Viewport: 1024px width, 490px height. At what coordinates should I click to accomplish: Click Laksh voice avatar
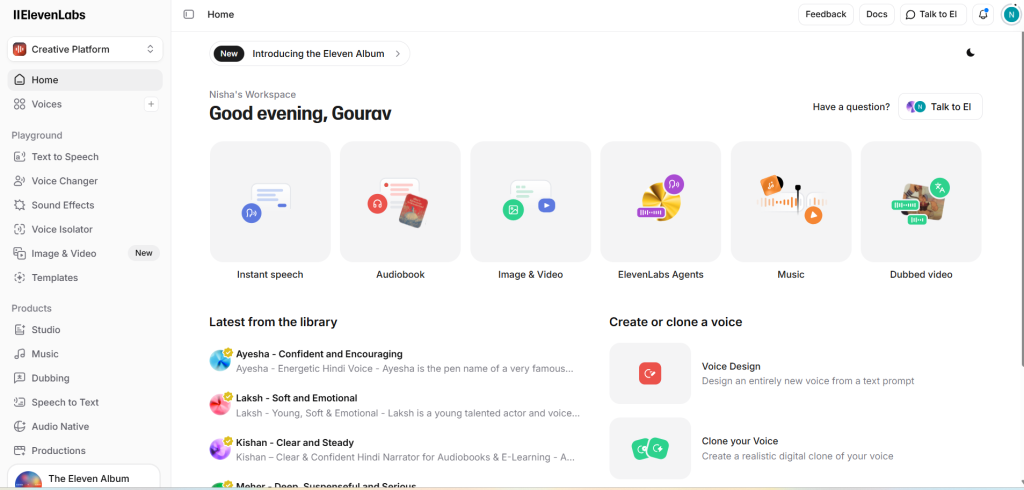coord(220,405)
